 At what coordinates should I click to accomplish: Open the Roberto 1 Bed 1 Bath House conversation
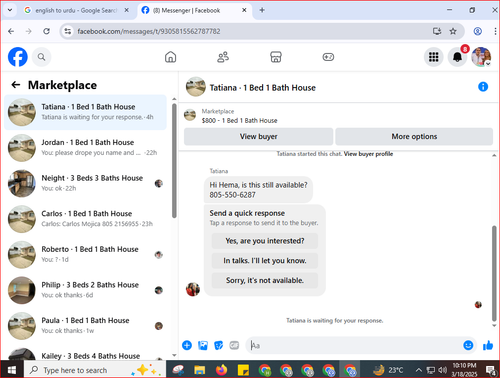[x=85, y=255]
